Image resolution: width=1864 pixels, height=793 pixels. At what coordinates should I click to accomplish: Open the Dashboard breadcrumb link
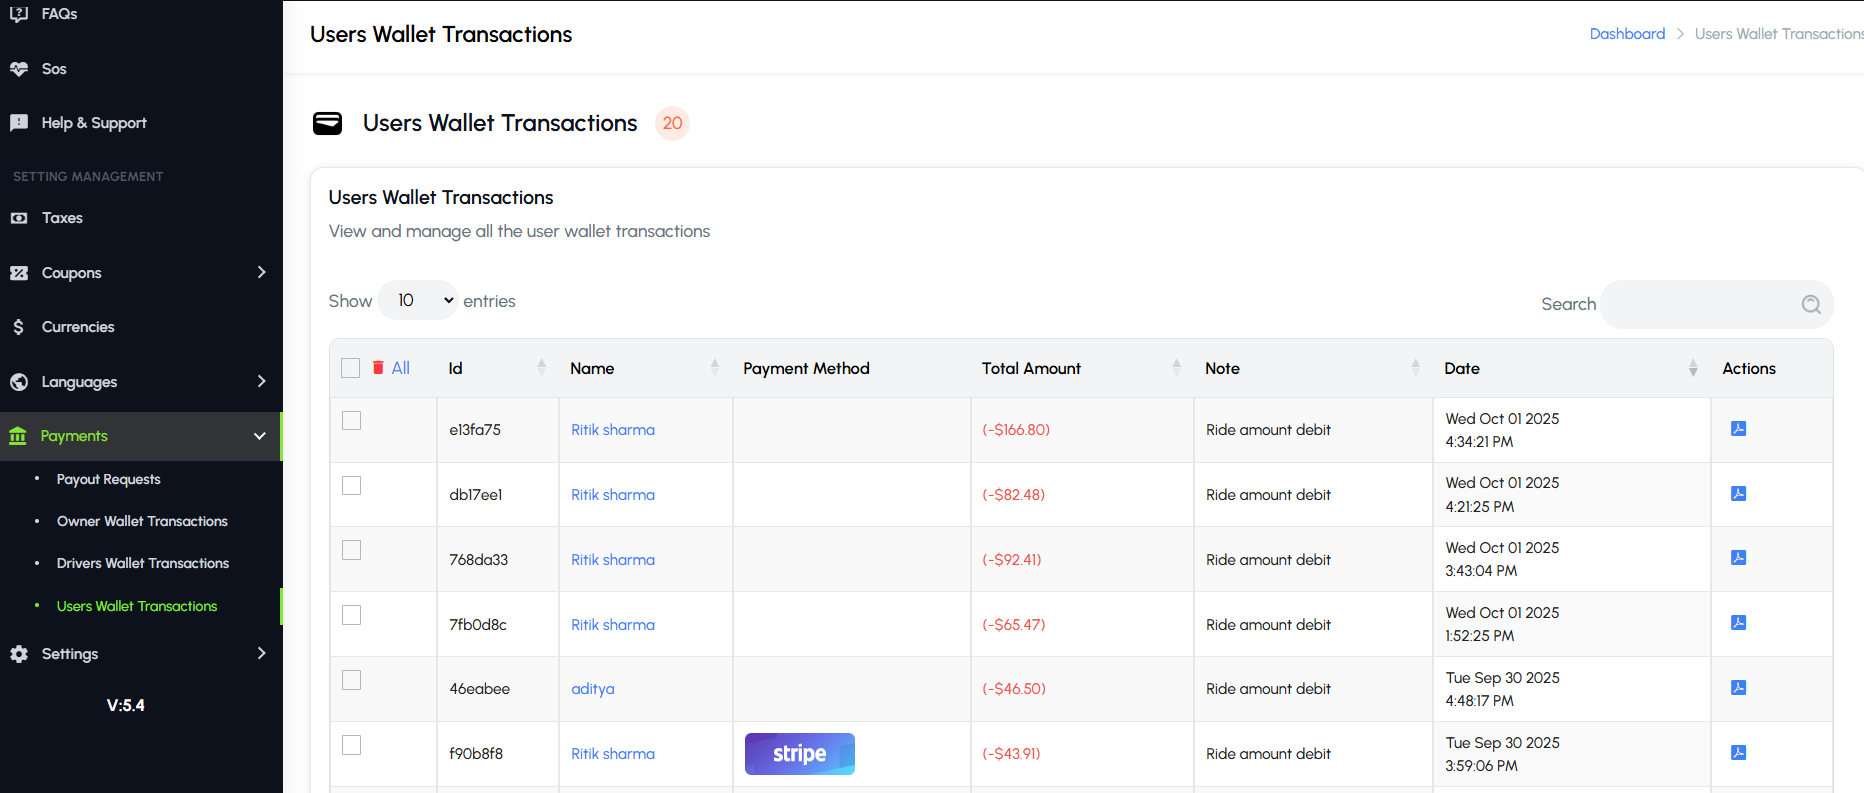point(1627,34)
